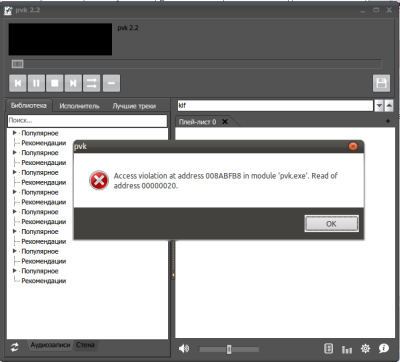Open settings via the gear icon
Image resolution: width=400 pixels, height=362 pixels.
[x=365, y=349]
